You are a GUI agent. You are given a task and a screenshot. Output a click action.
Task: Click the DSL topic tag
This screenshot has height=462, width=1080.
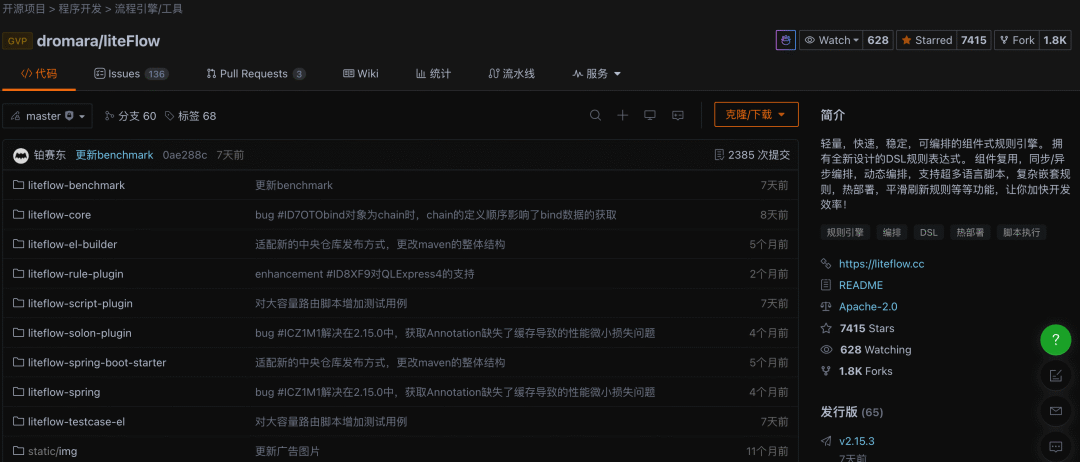pos(929,232)
